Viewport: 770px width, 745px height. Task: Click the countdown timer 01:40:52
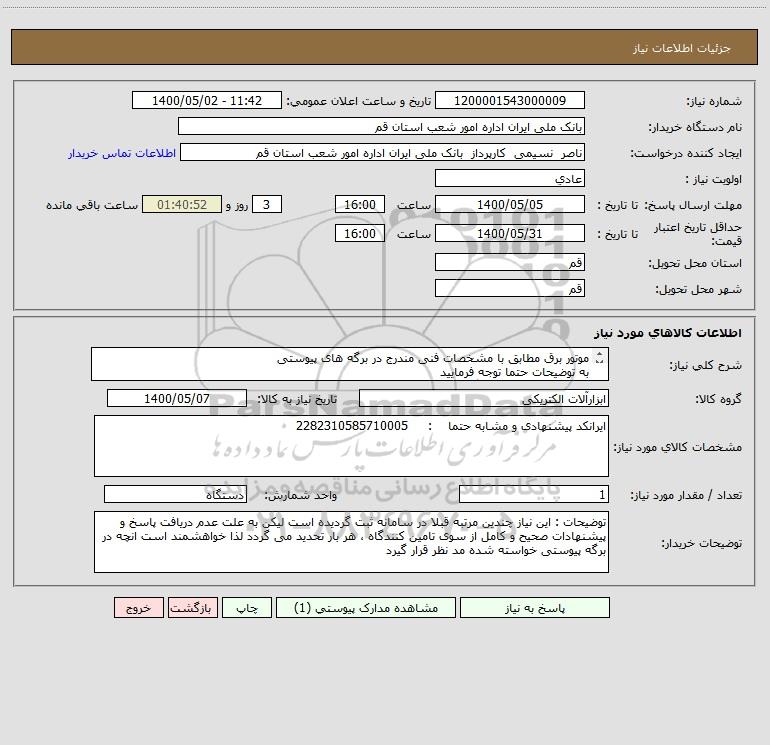click(x=182, y=204)
